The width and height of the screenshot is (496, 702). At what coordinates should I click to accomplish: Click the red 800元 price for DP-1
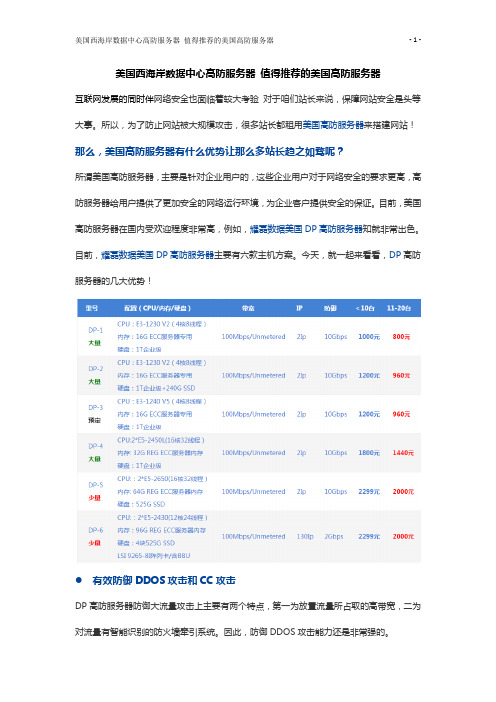(x=401, y=336)
